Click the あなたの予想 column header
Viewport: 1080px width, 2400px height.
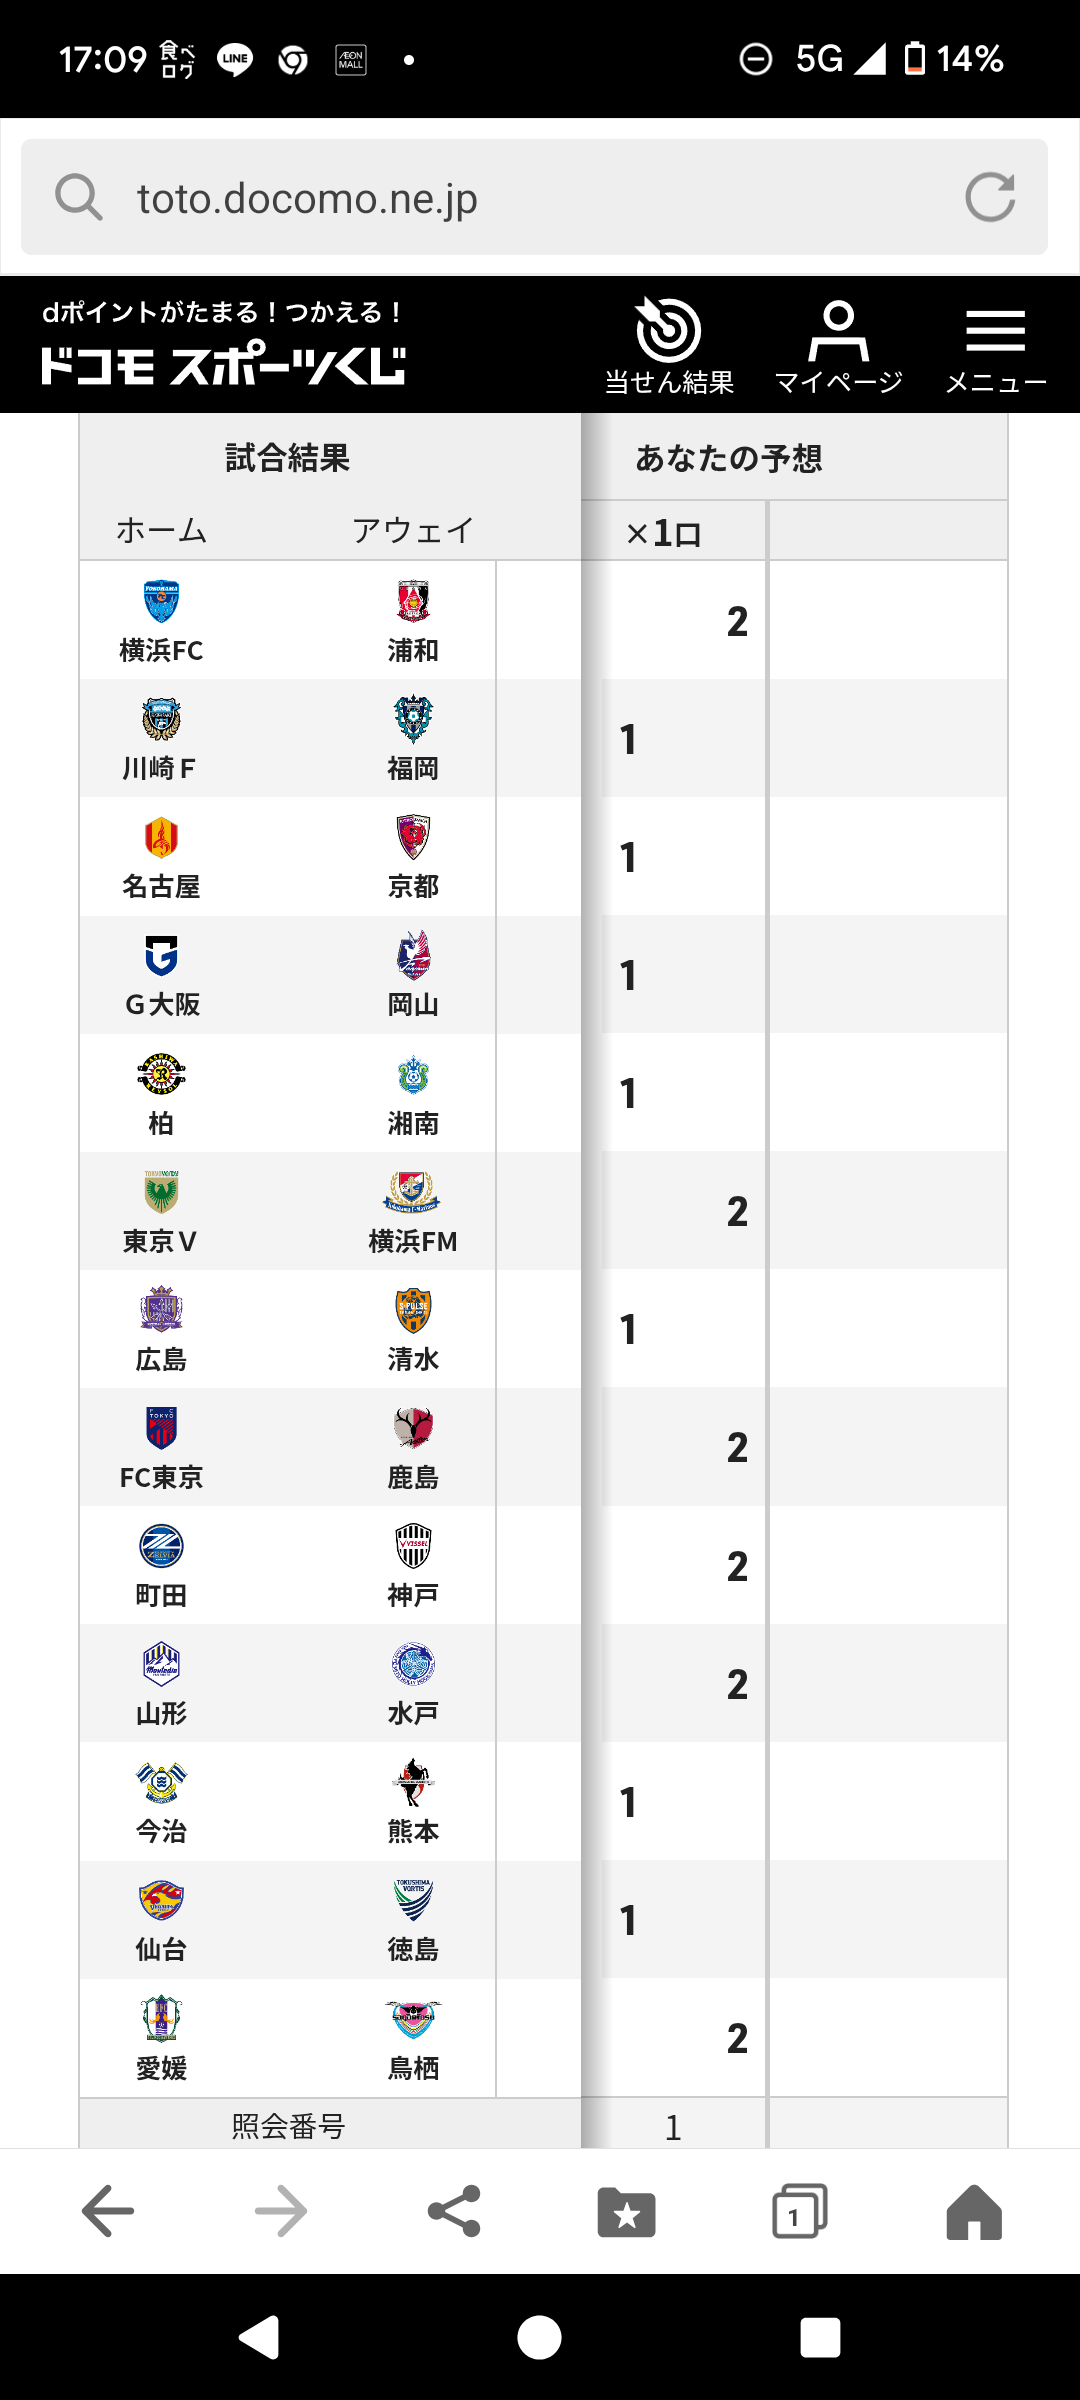pyautogui.click(x=728, y=458)
